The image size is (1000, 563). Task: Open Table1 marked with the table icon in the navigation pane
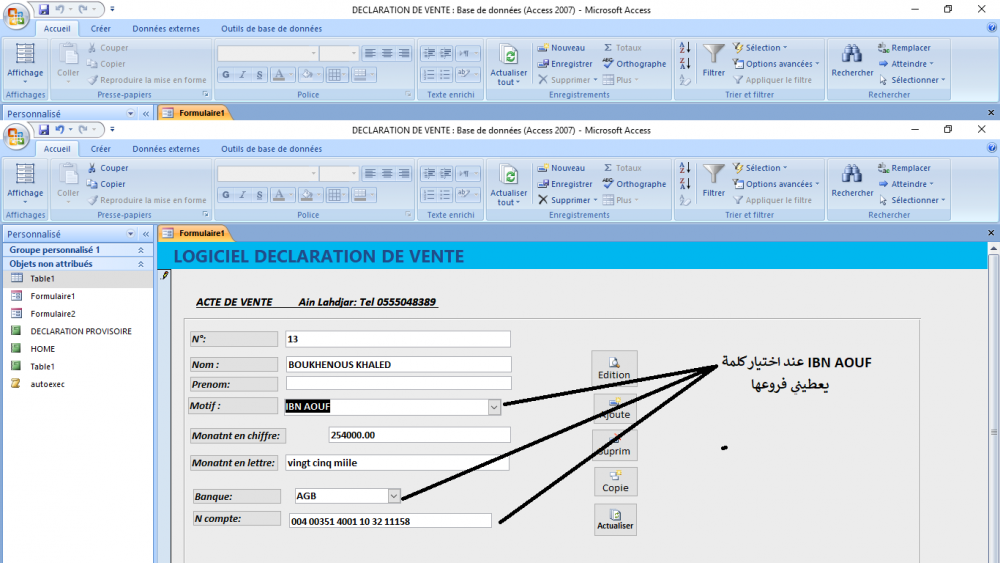pos(42,279)
